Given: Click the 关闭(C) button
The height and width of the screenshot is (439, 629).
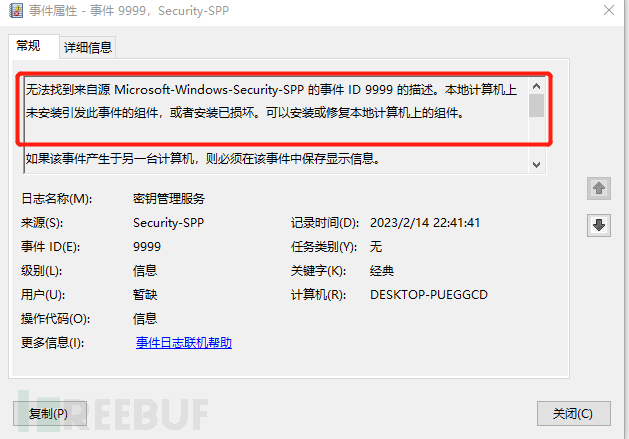Looking at the screenshot, I should click(x=574, y=413).
